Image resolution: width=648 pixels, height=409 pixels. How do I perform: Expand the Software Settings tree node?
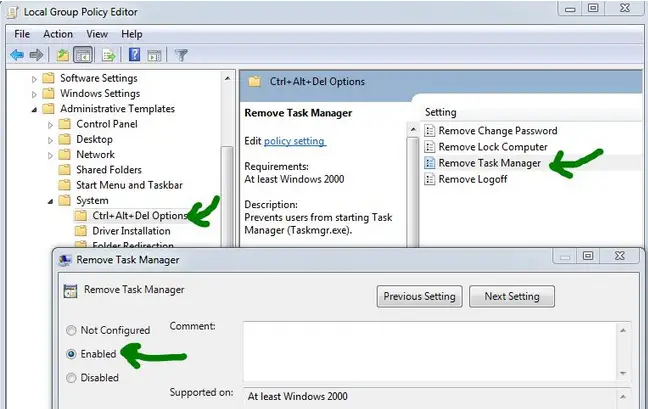click(x=34, y=78)
